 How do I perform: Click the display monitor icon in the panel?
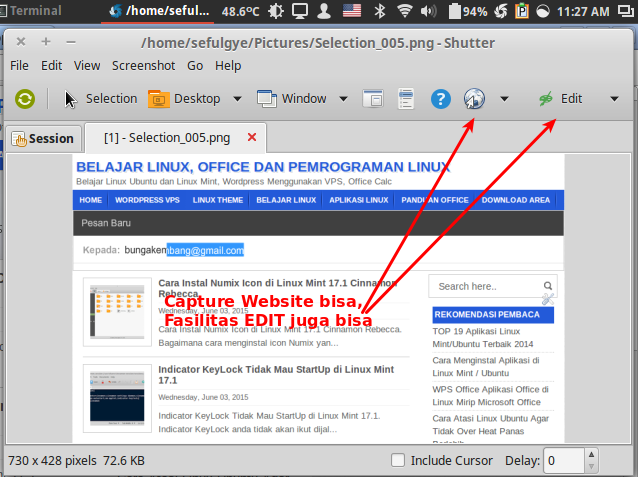300,11
